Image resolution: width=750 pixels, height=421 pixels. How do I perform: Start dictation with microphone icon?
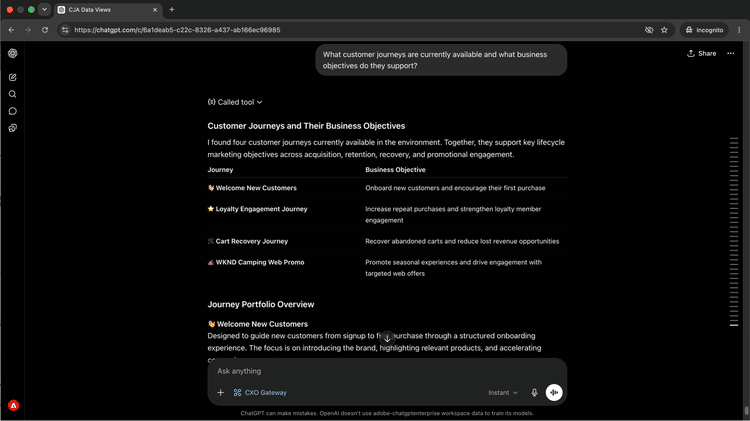[x=534, y=393]
